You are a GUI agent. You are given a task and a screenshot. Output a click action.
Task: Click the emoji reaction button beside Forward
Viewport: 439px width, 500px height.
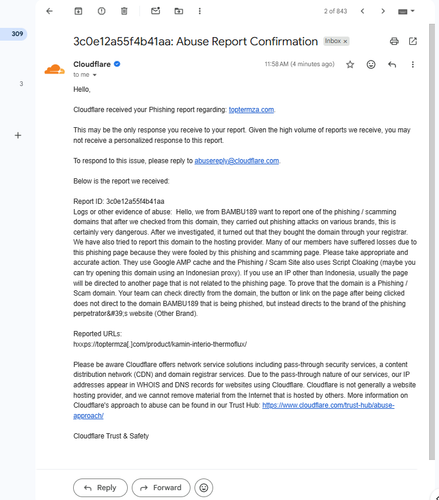tap(204, 488)
